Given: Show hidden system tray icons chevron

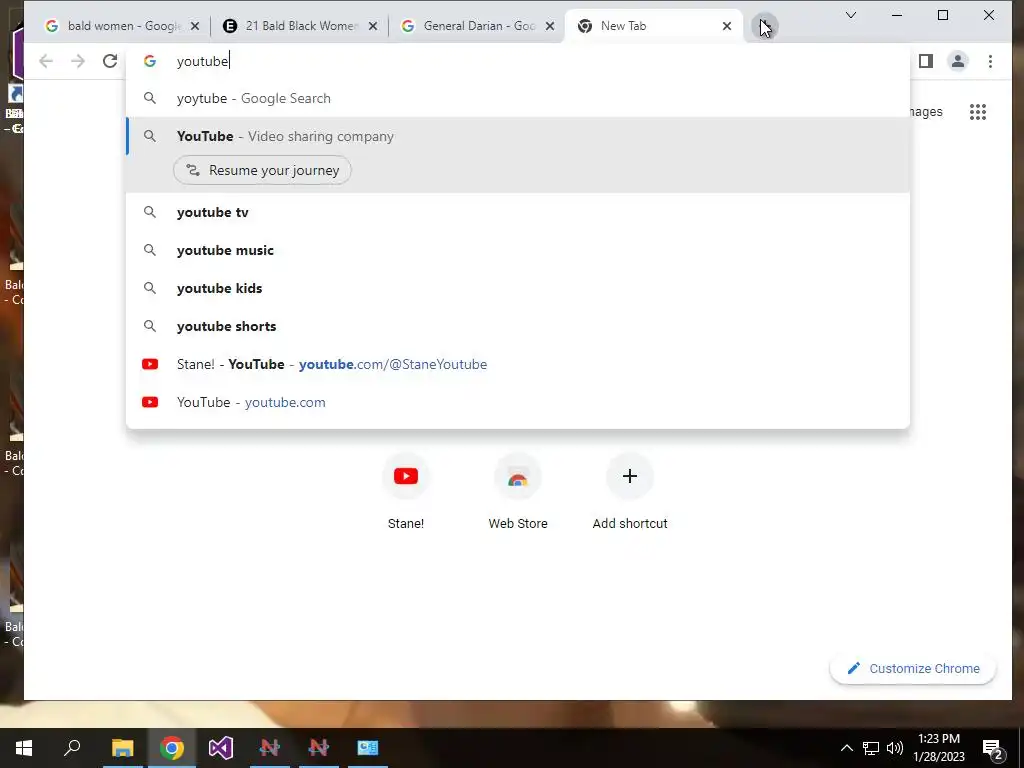Looking at the screenshot, I should point(846,748).
